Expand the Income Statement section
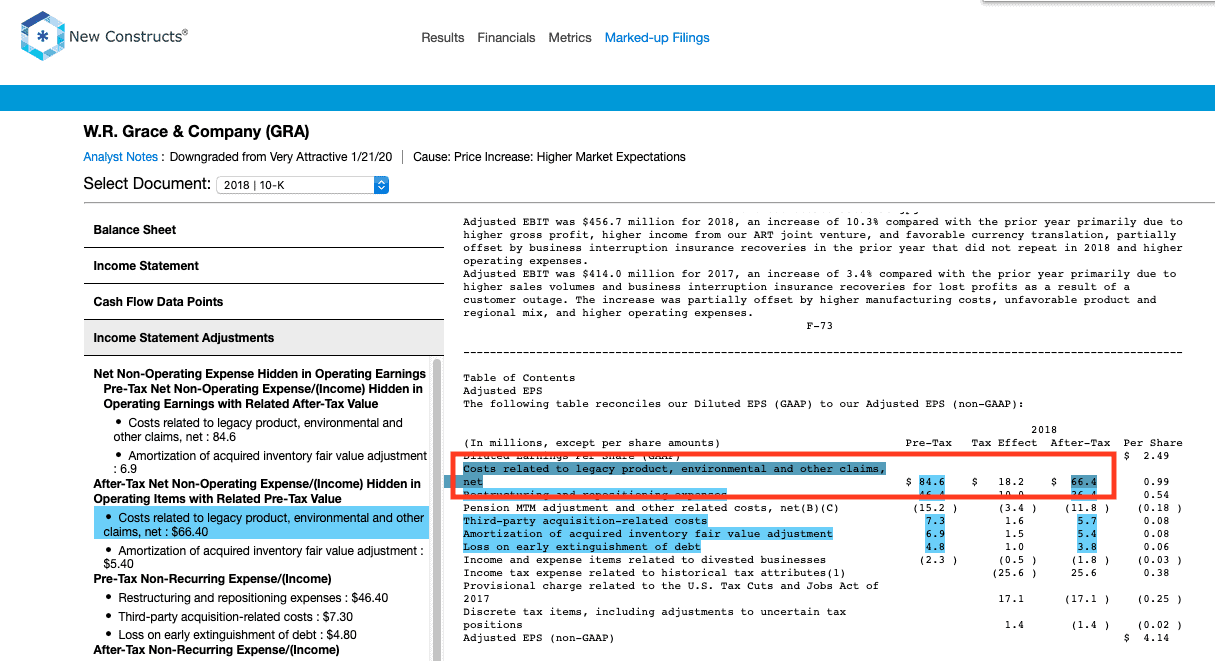The image size is (1215, 661). pos(264,266)
